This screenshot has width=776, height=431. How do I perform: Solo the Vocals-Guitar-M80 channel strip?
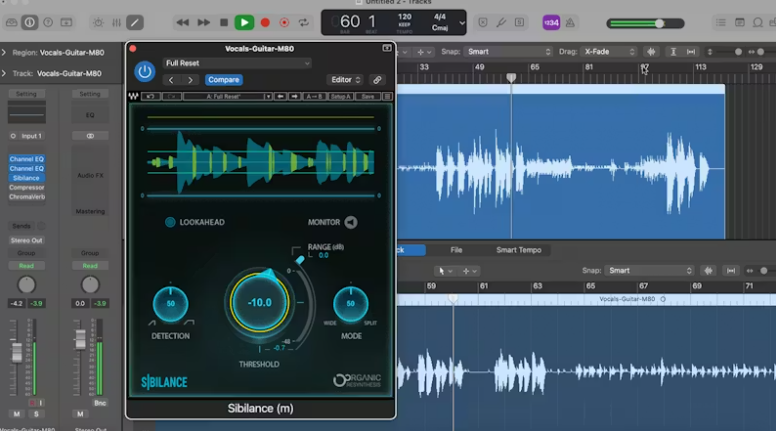pos(36,414)
